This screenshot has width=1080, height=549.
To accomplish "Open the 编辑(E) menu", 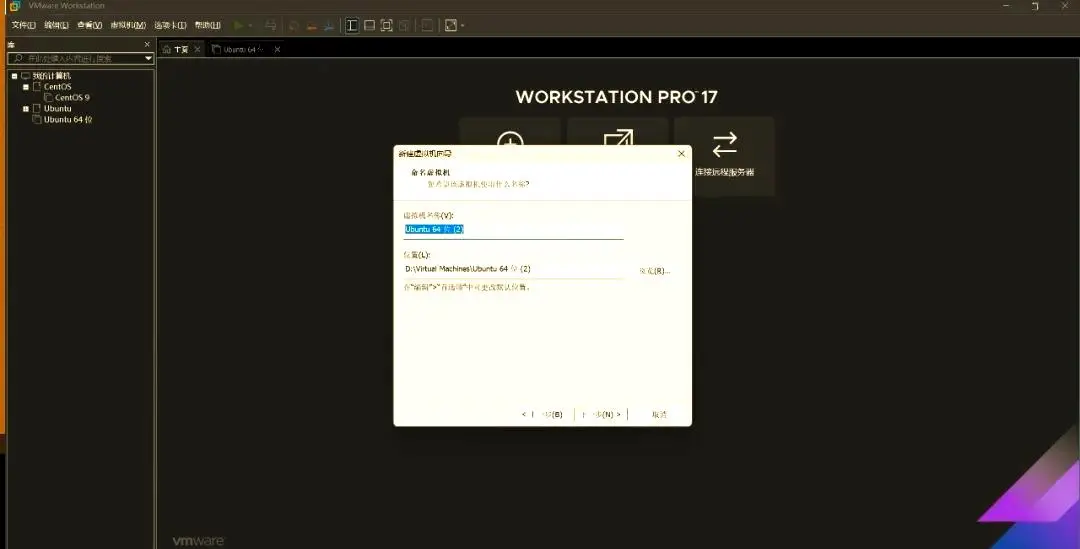I will pyautogui.click(x=56, y=25).
